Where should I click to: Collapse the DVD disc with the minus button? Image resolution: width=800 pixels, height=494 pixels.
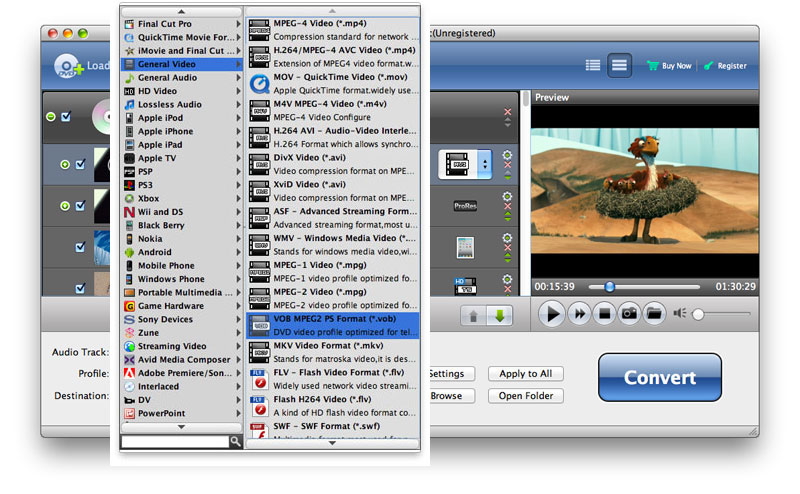coord(51,117)
